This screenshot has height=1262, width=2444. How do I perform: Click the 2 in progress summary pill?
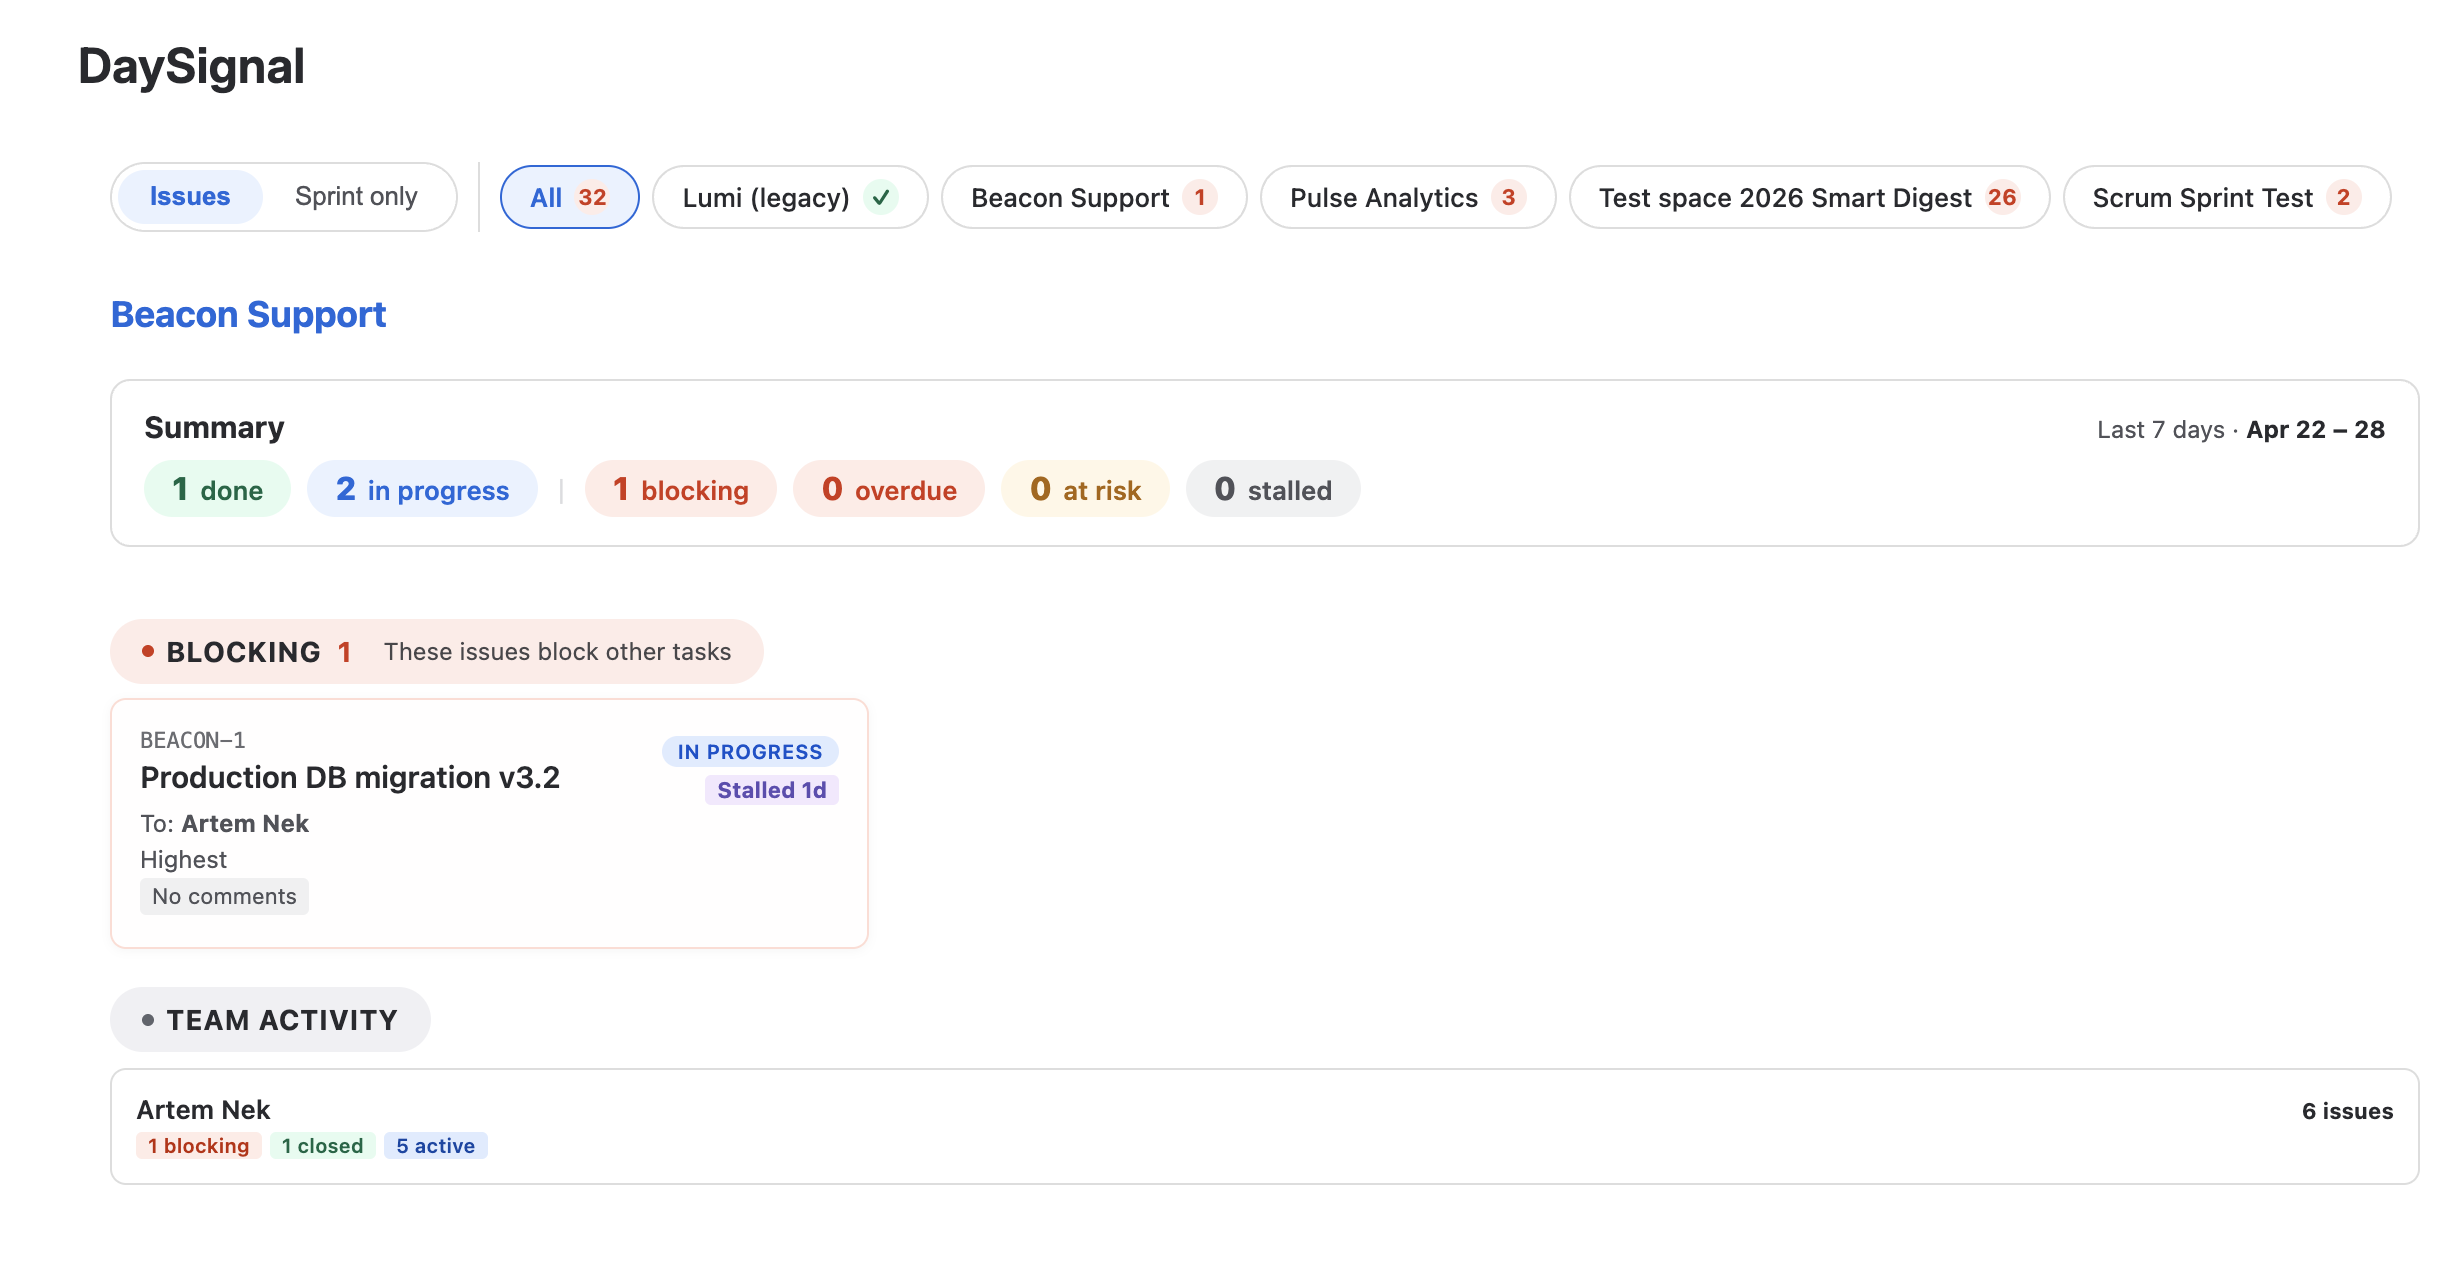click(x=422, y=489)
